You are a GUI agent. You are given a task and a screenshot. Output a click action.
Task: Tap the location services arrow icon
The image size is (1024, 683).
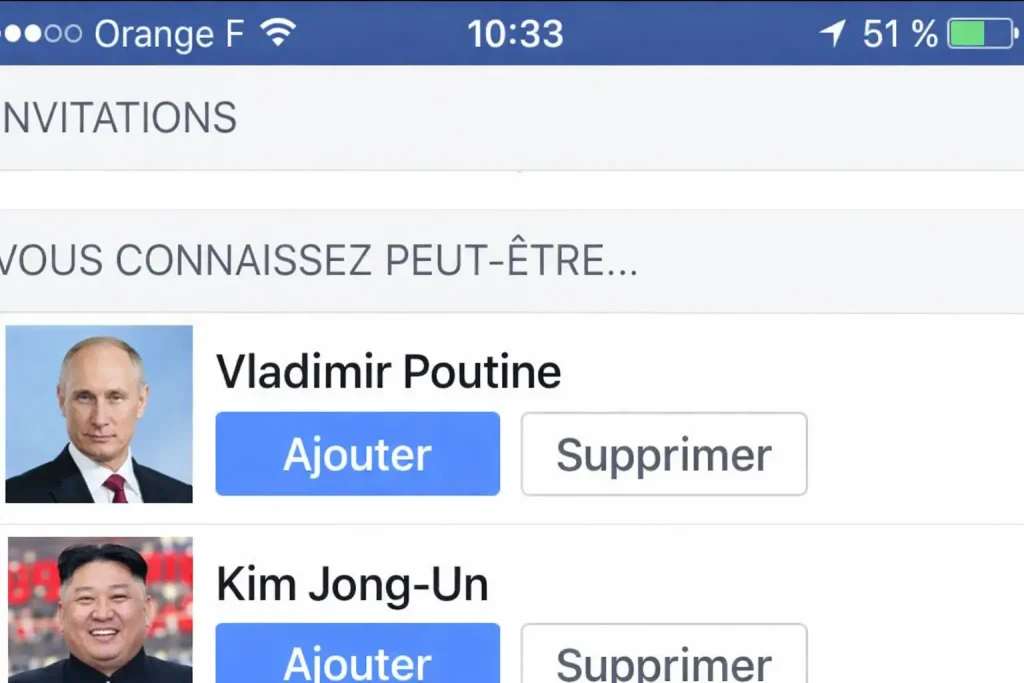point(832,34)
